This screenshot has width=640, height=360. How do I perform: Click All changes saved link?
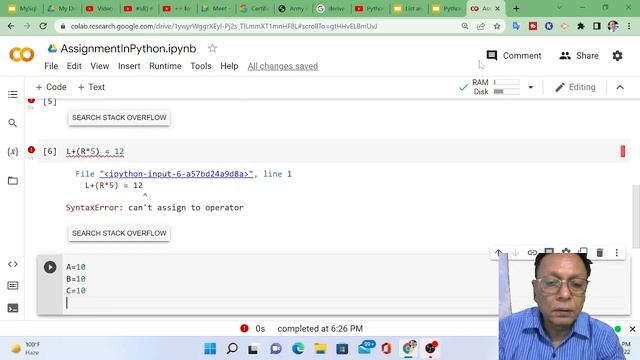click(x=282, y=66)
